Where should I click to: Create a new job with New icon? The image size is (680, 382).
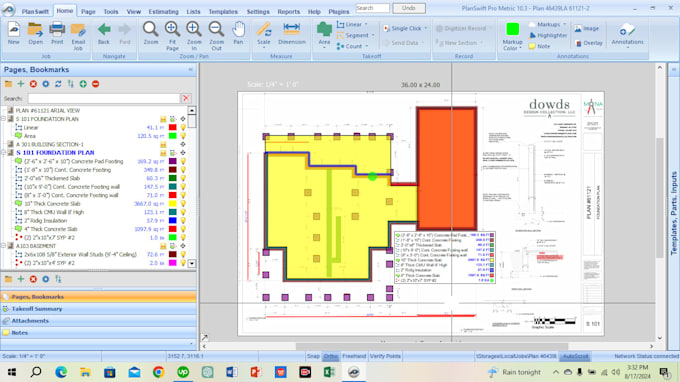(x=13, y=33)
